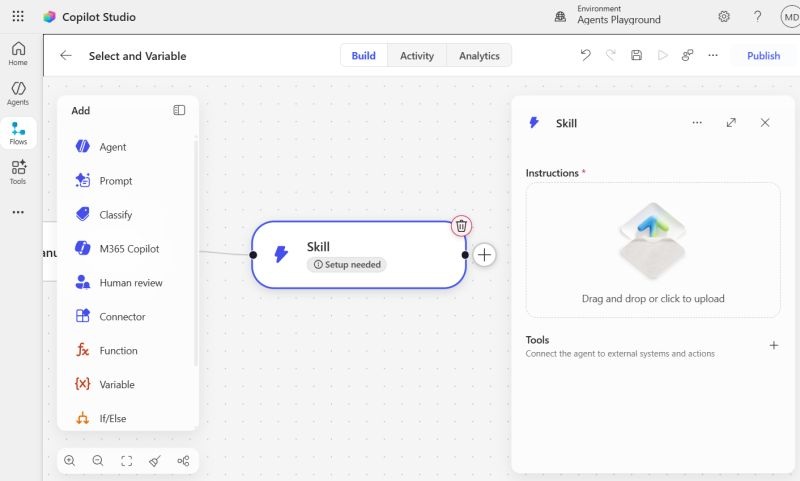This screenshot has width=800, height=481.
Task: Run the flow with play icon
Action: (x=662, y=55)
